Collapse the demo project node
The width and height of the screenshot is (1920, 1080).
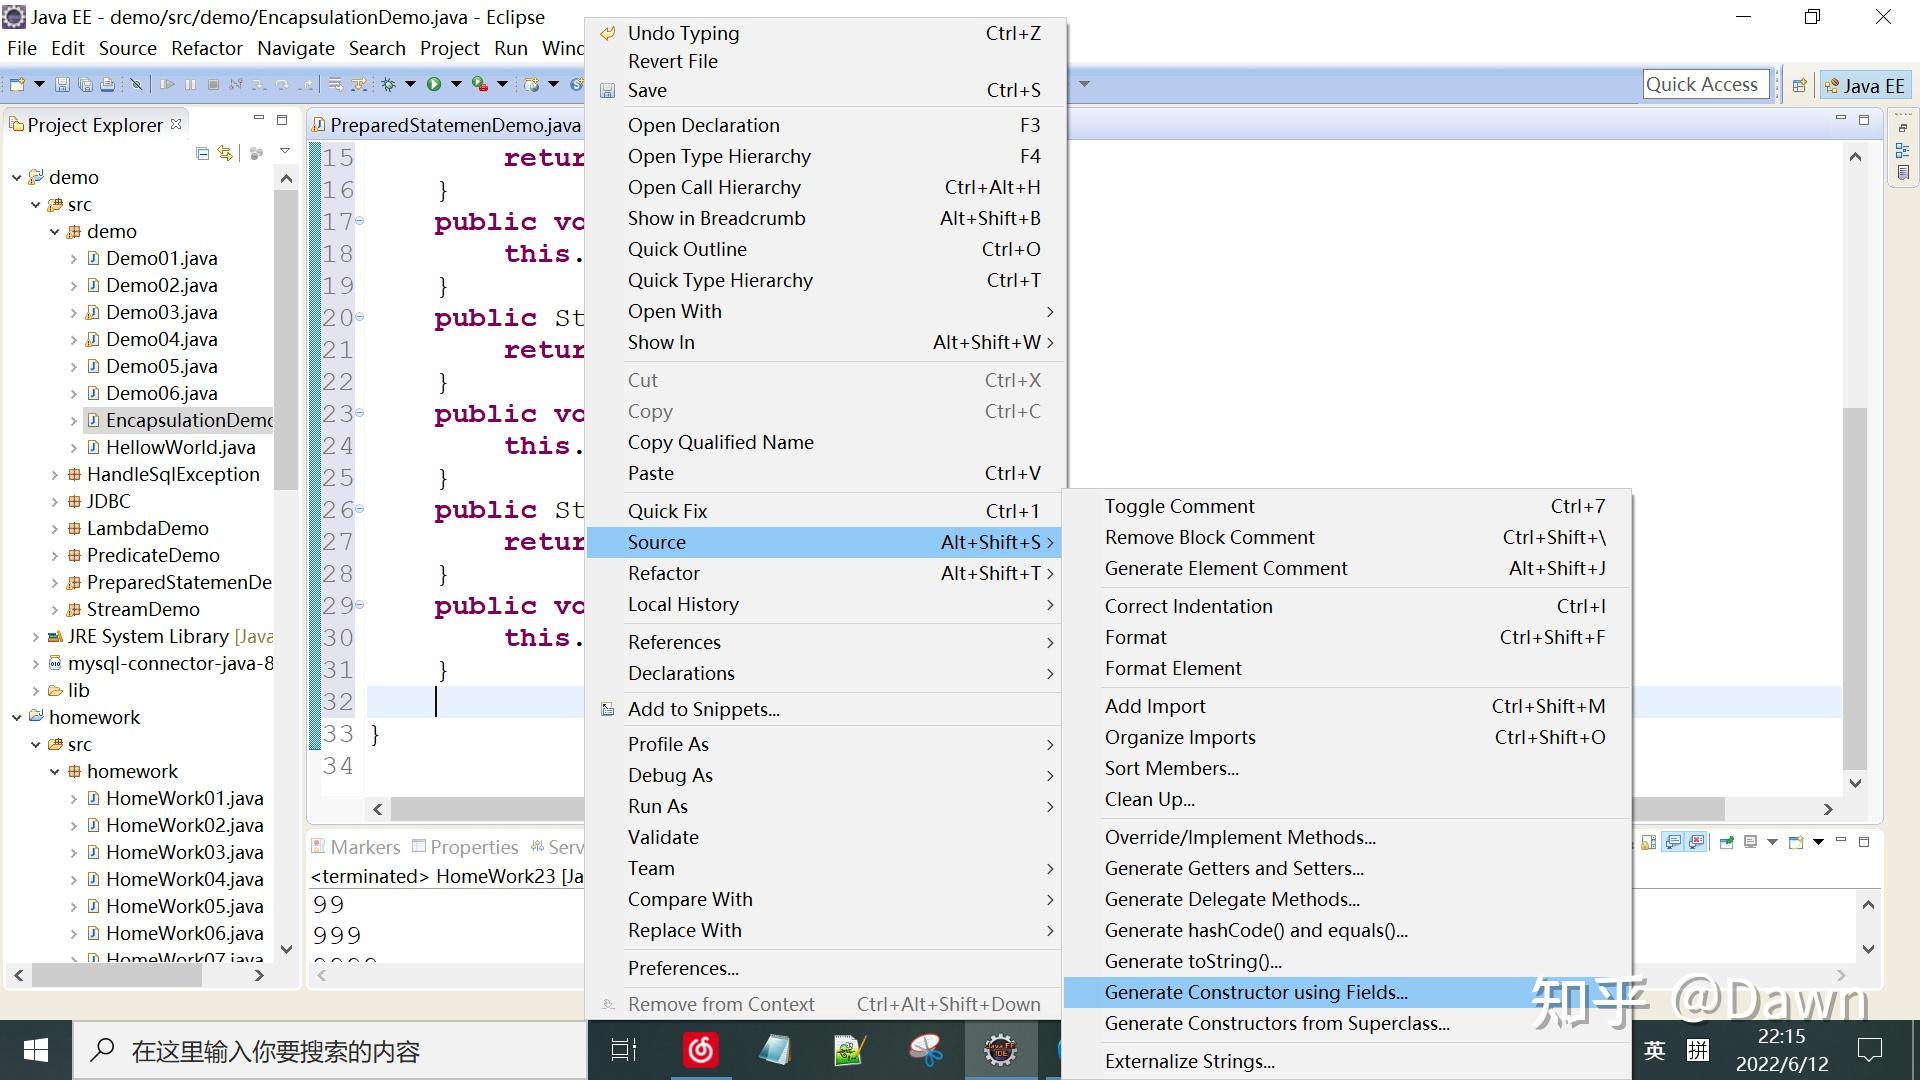(16, 177)
